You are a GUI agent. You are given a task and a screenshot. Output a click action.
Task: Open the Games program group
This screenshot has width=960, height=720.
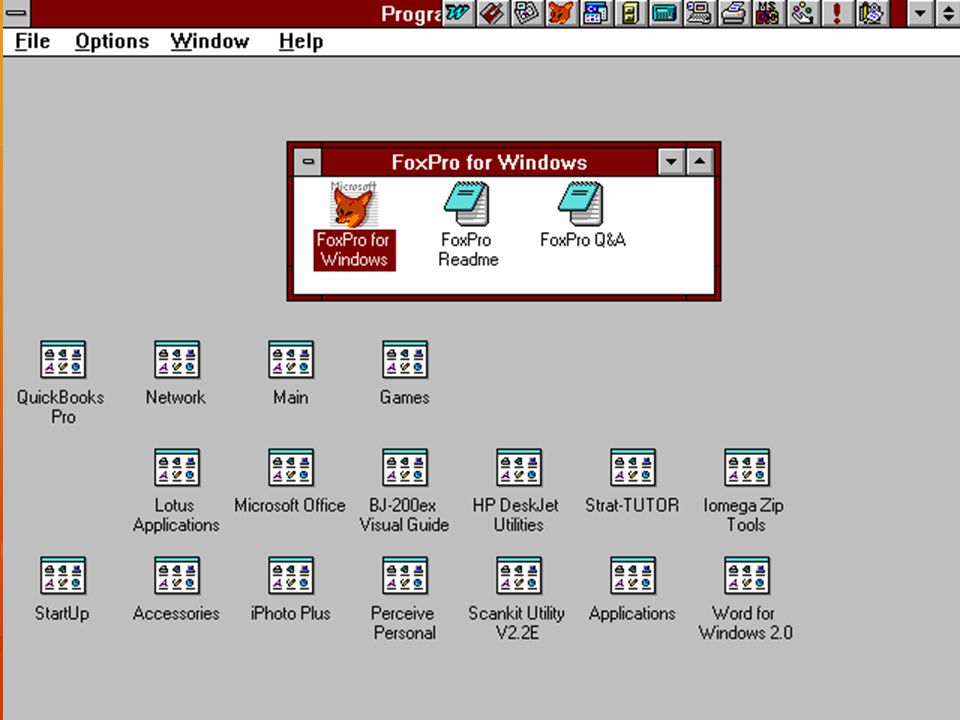(405, 359)
